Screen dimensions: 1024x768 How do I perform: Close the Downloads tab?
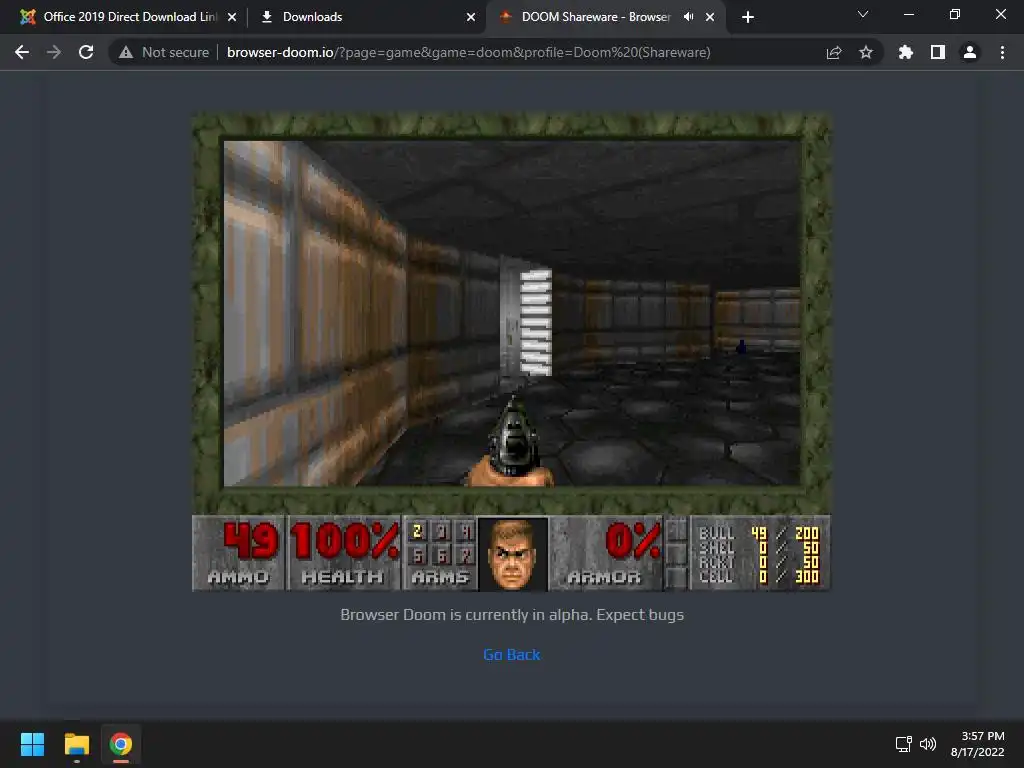471,17
